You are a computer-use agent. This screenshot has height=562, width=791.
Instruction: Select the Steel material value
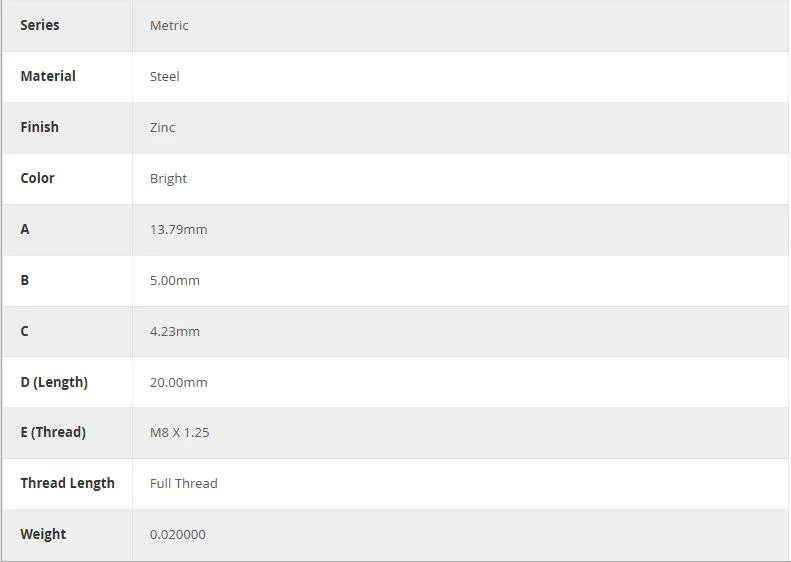(164, 77)
